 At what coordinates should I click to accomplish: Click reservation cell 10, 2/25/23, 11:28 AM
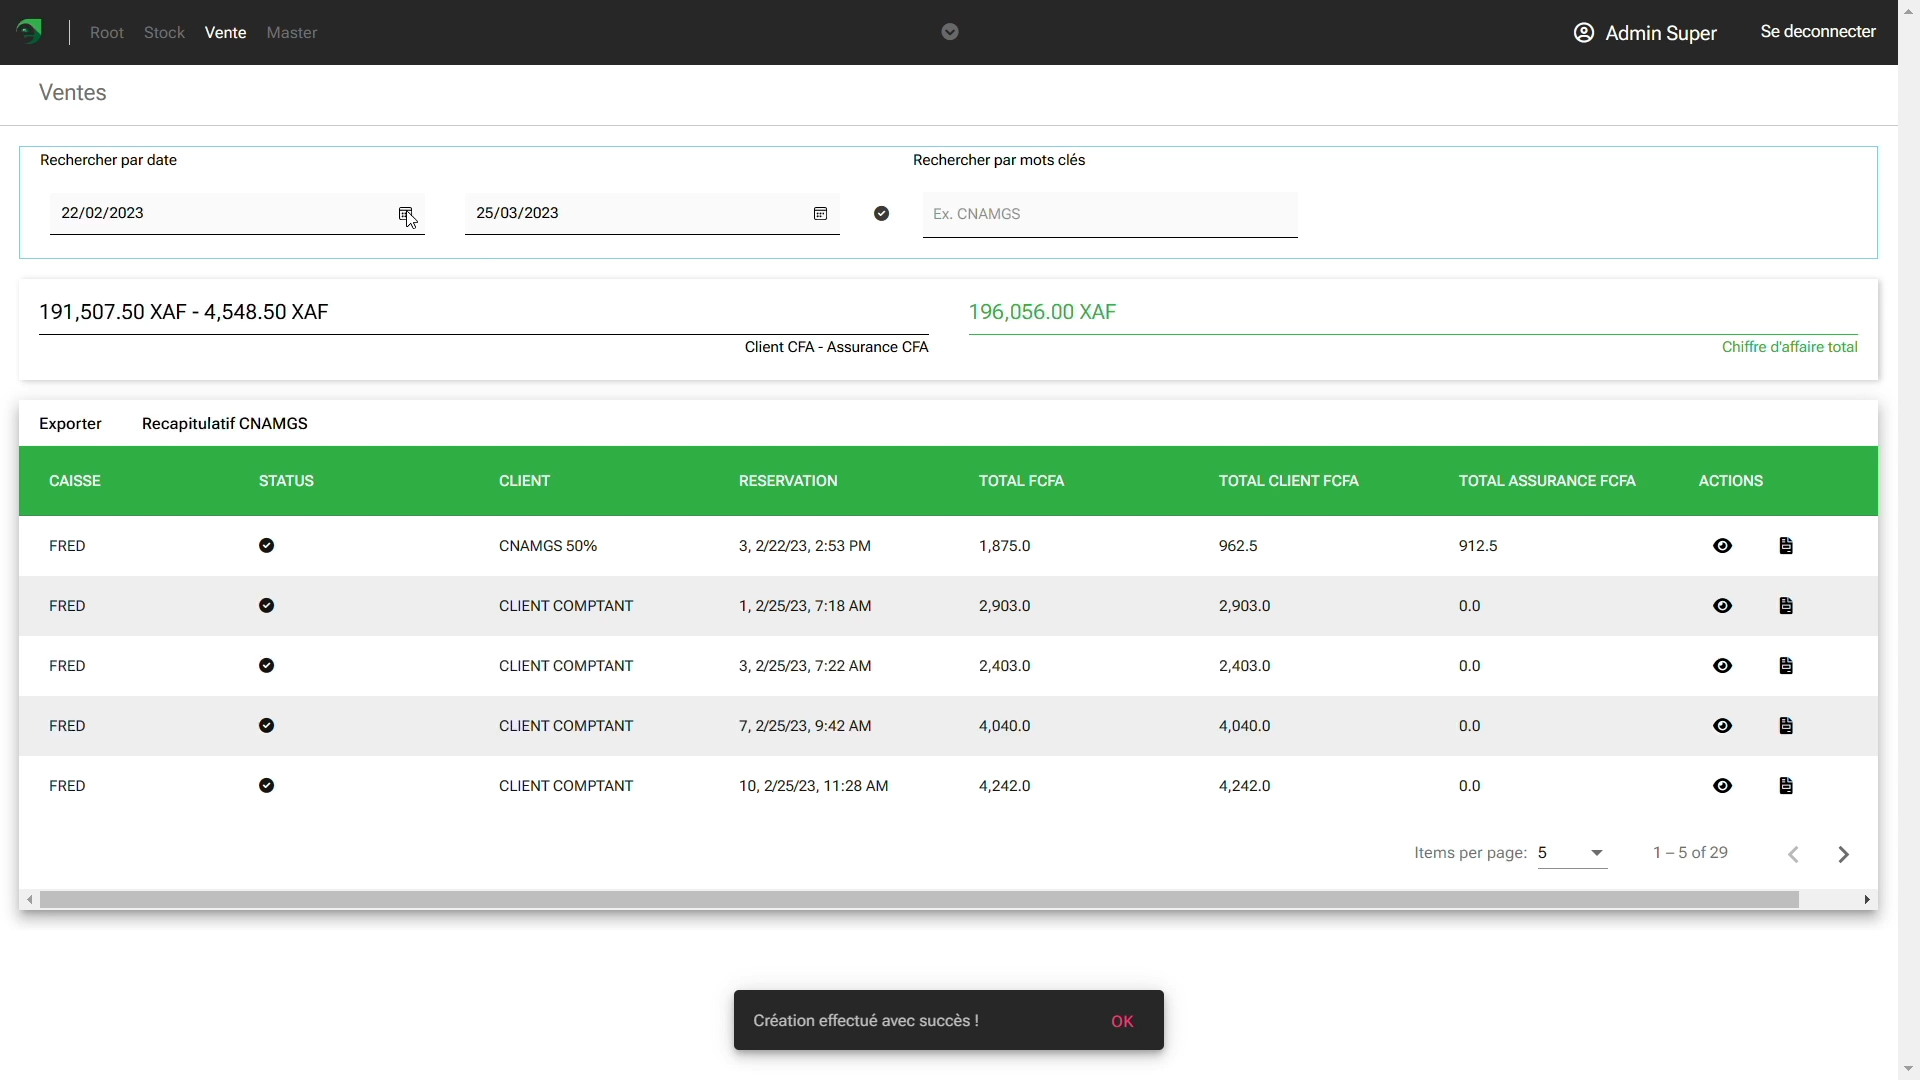click(x=814, y=786)
